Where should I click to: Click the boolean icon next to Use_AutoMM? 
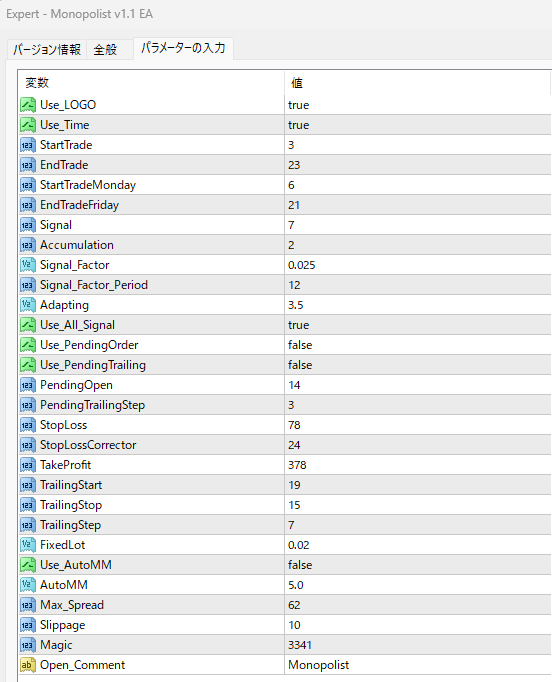tap(28, 565)
